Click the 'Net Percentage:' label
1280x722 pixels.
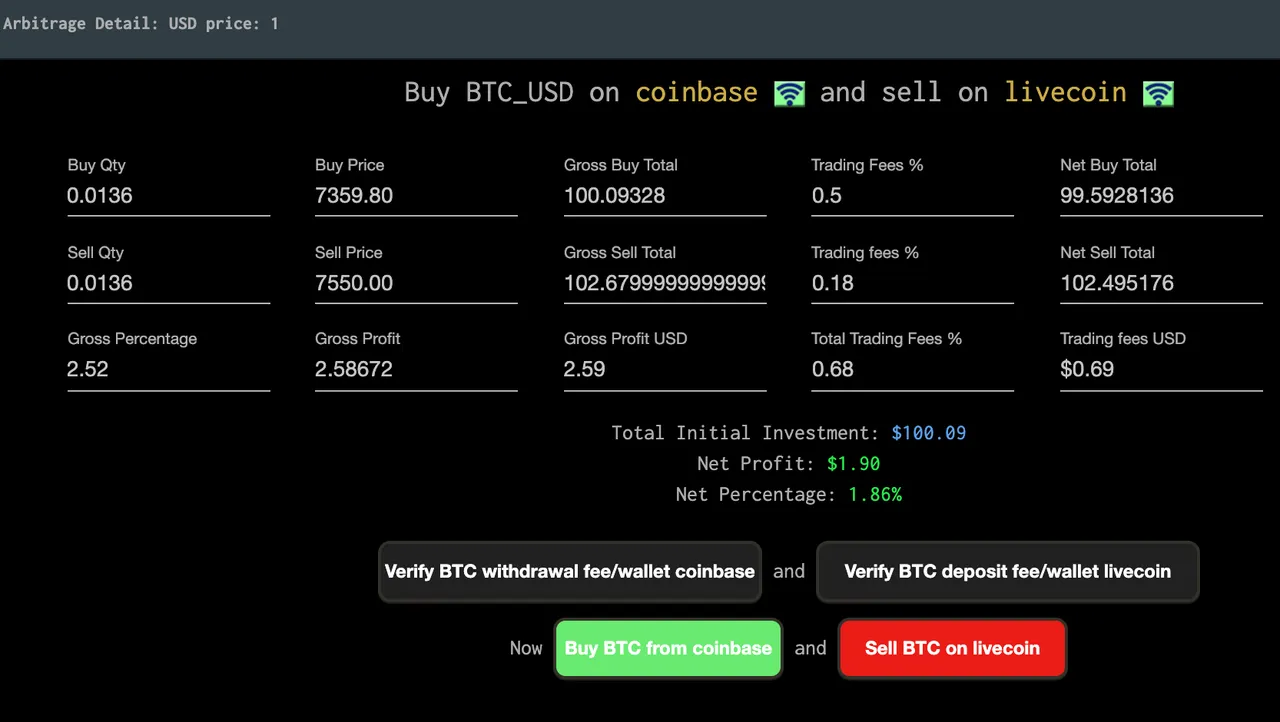(x=756, y=495)
